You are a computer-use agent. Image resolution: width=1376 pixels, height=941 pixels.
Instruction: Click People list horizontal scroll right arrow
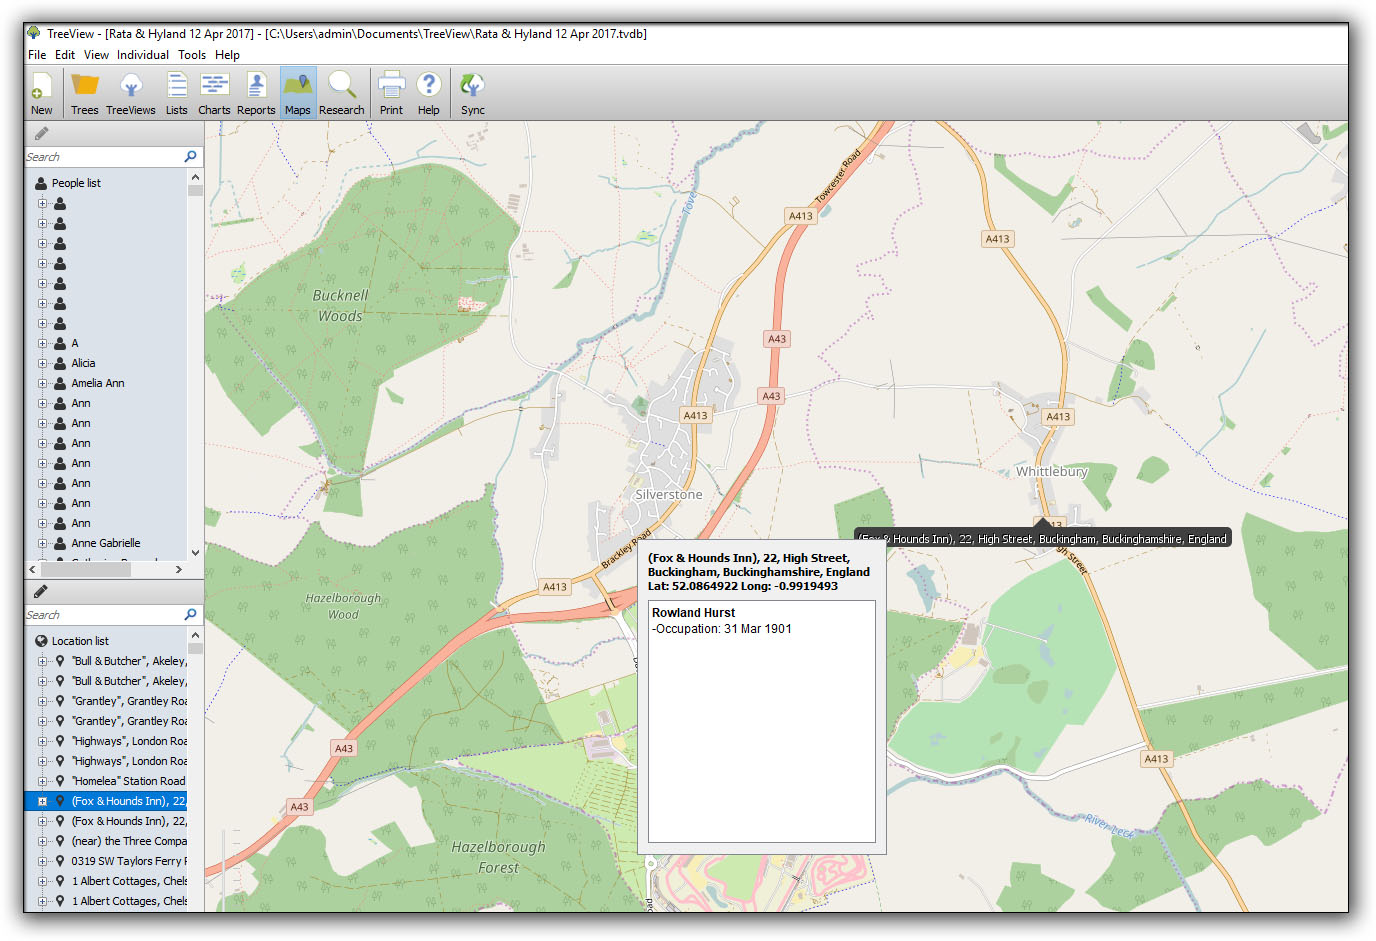pyautogui.click(x=179, y=569)
